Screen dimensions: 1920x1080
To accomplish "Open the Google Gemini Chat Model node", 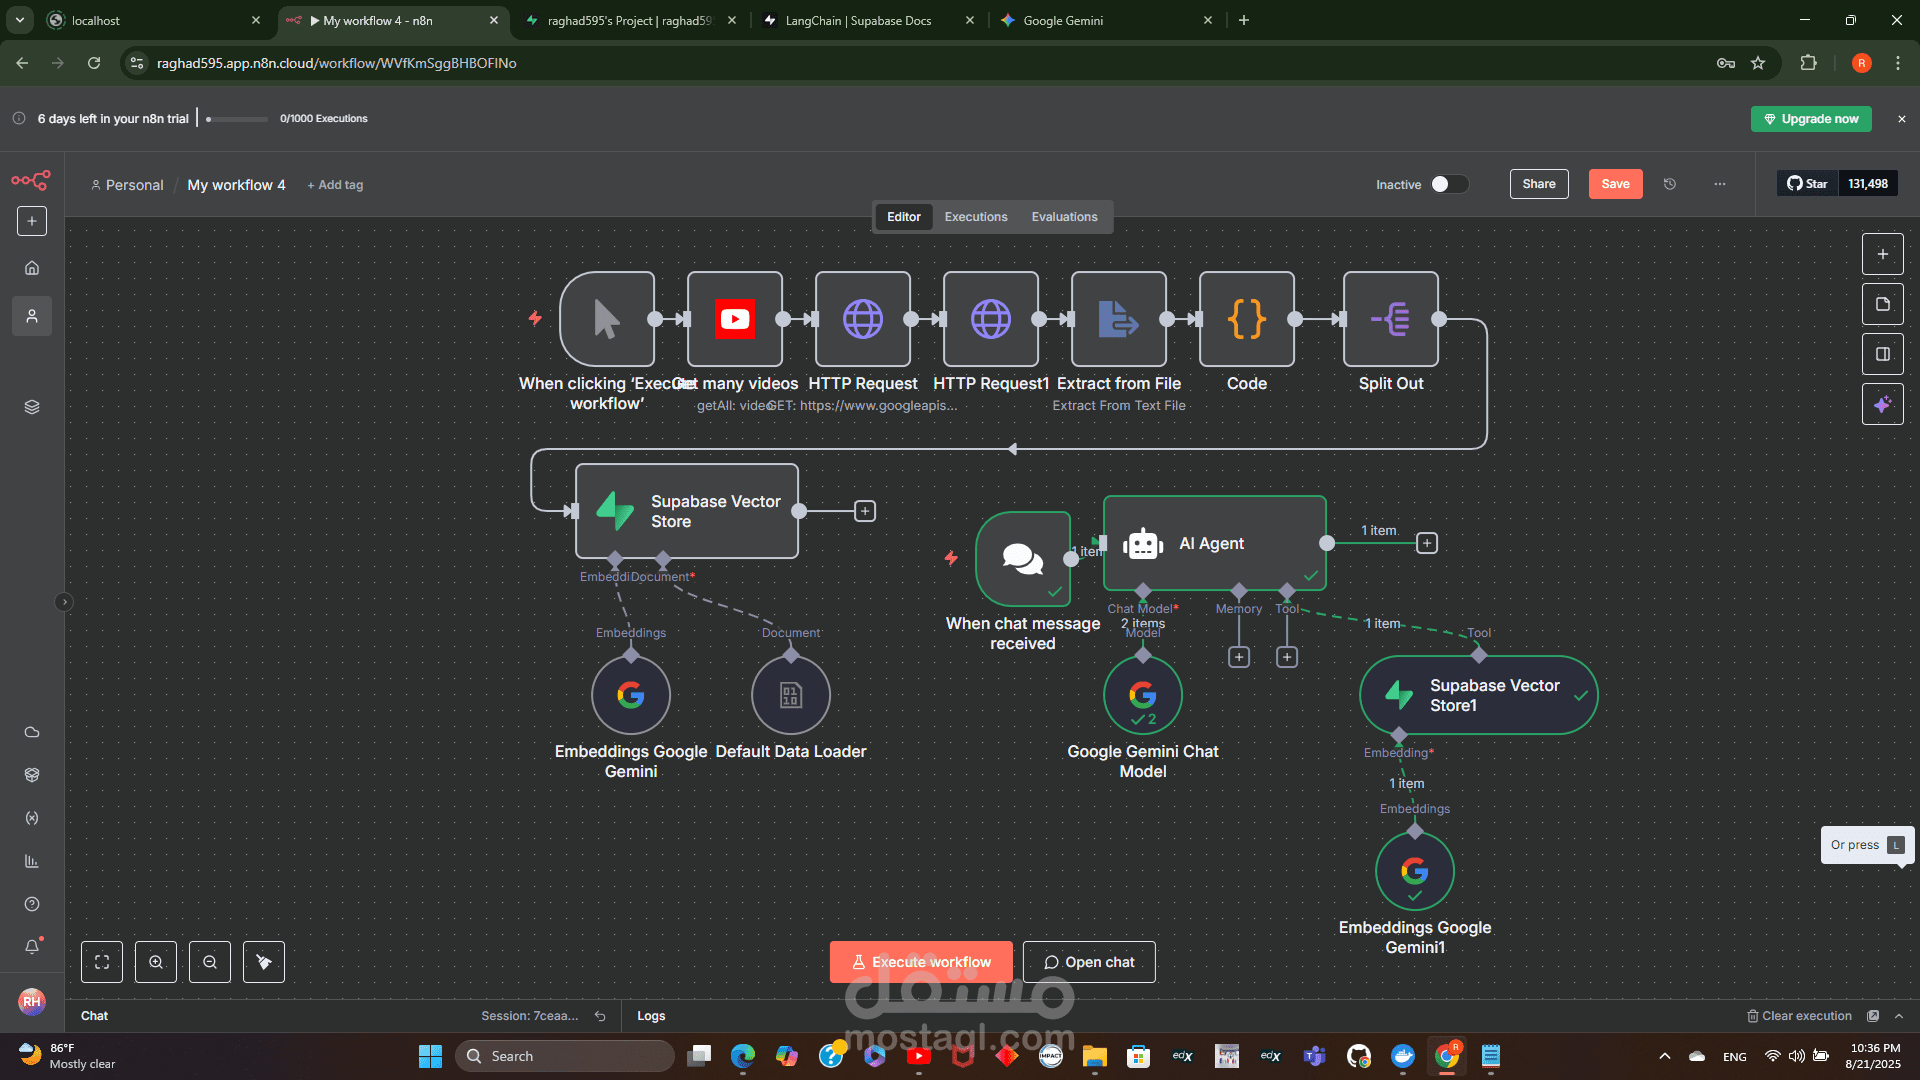I will 1143,695.
